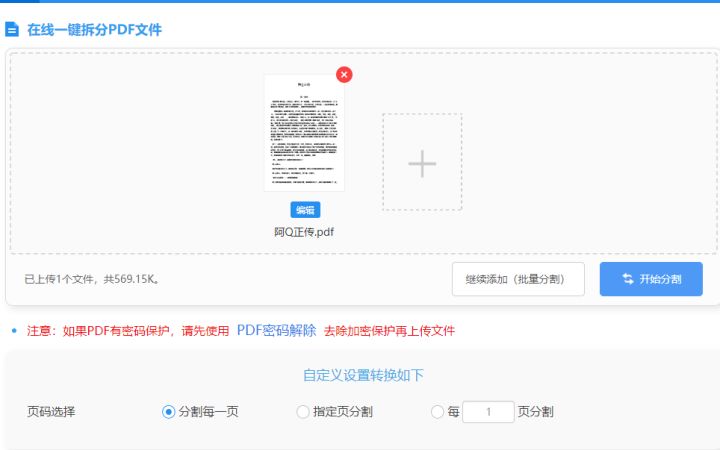
Task: Click the 已上传1个文件 status text
Action: pyautogui.click(x=92, y=279)
